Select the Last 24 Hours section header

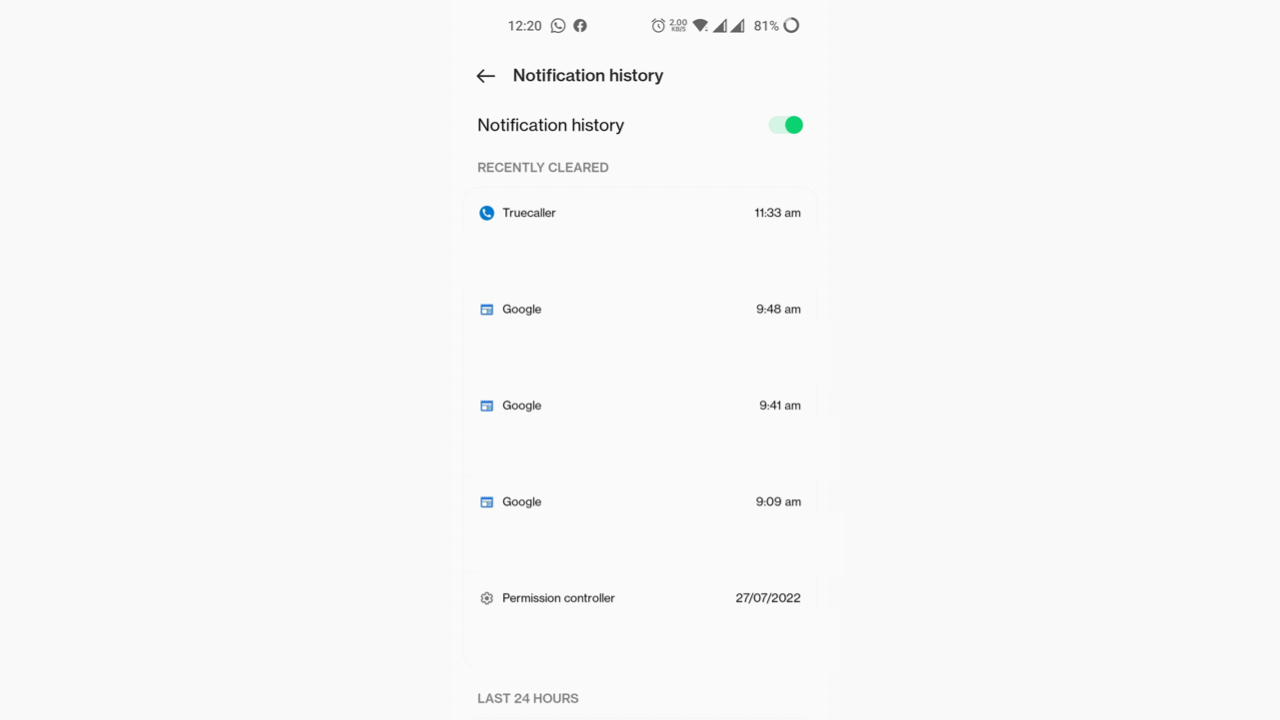click(x=528, y=698)
